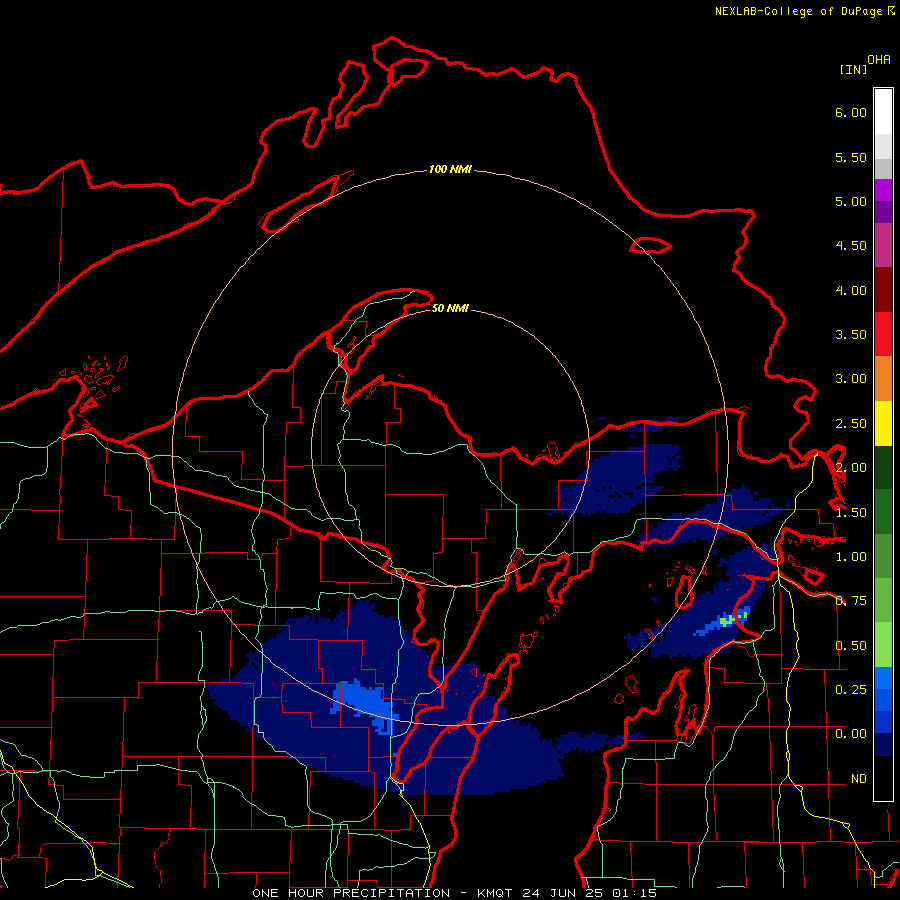The height and width of the screenshot is (900, 900).
Task: Click the 100 NMI range ring label
Action: (450, 169)
